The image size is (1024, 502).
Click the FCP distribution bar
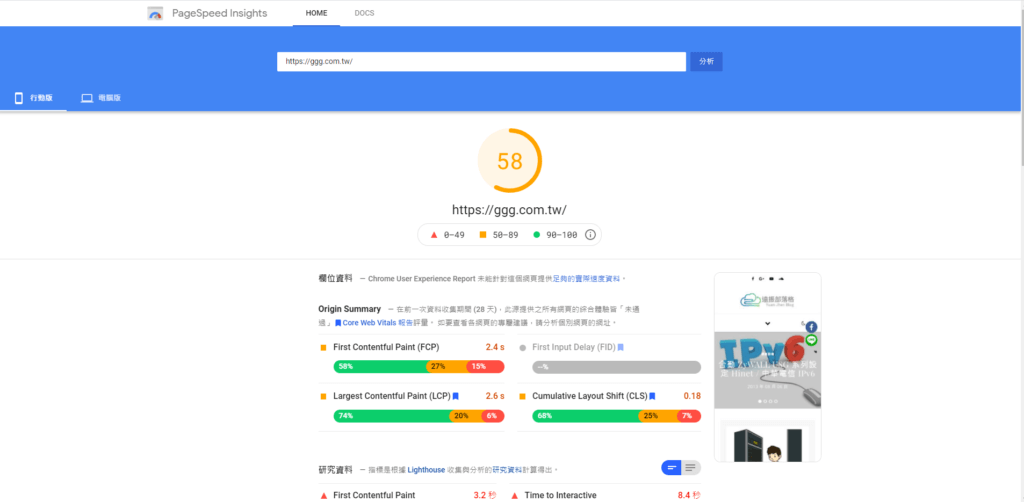[x=419, y=367]
